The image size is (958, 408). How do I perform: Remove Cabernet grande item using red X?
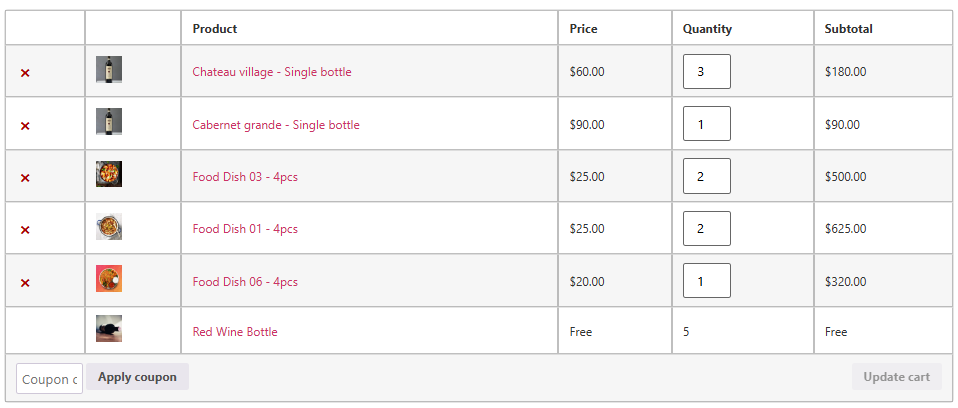25,126
